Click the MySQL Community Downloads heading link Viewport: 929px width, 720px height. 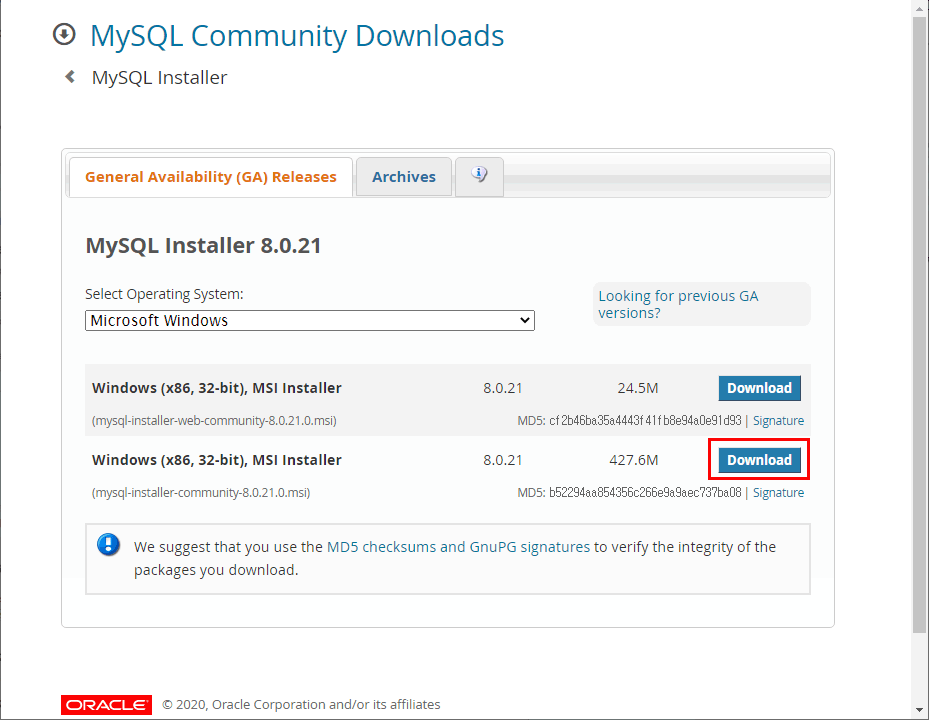[x=297, y=36]
